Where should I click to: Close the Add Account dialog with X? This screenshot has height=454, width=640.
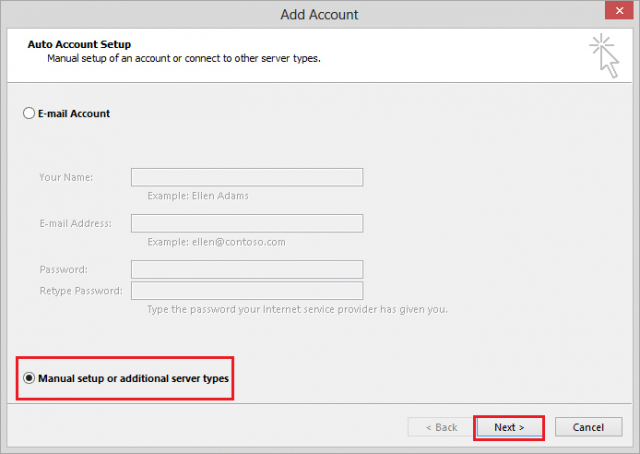point(619,11)
